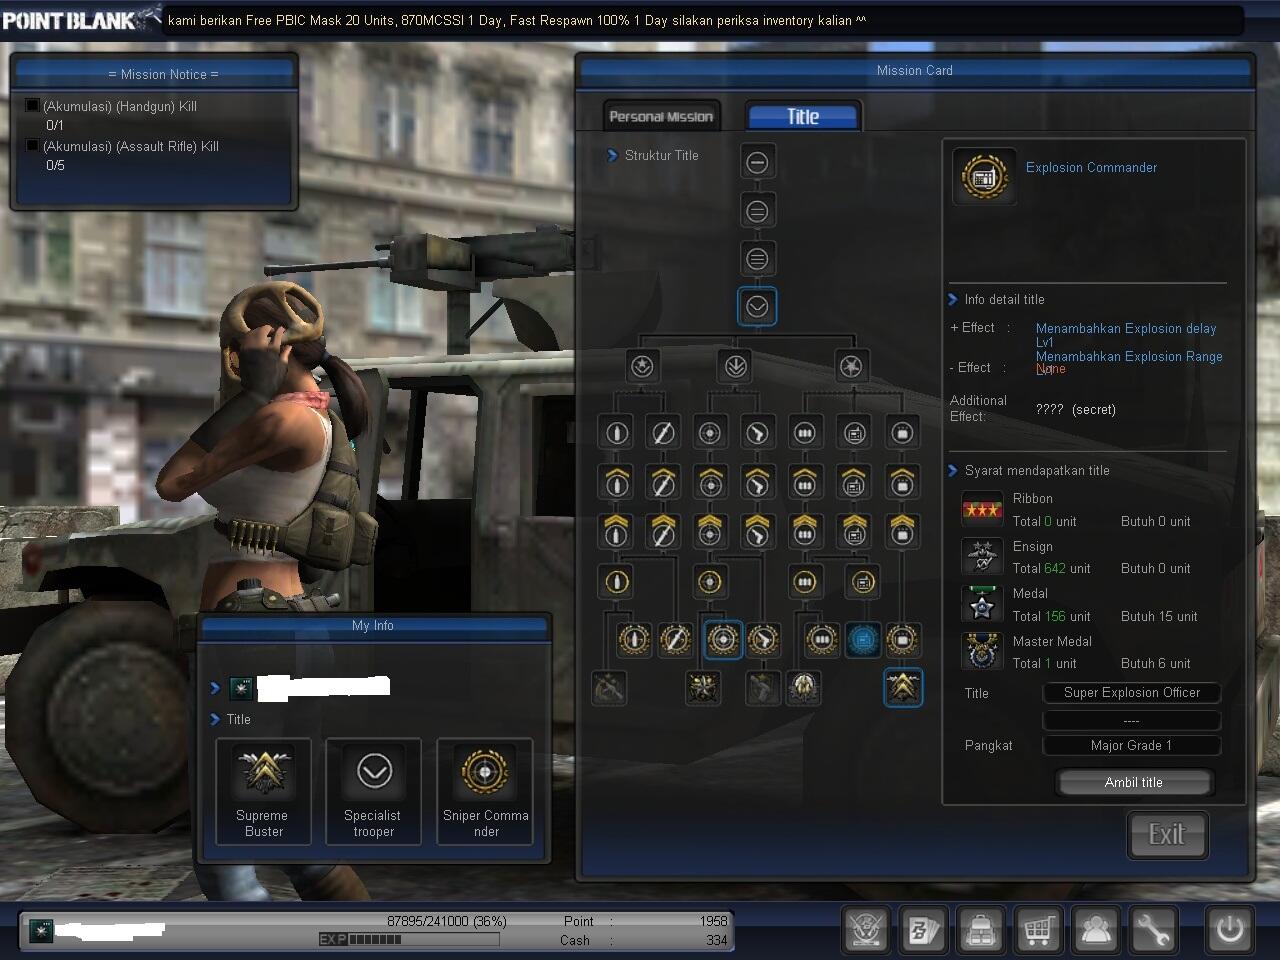
Task: Click the empty dashed title field
Action: pyautogui.click(x=1132, y=720)
